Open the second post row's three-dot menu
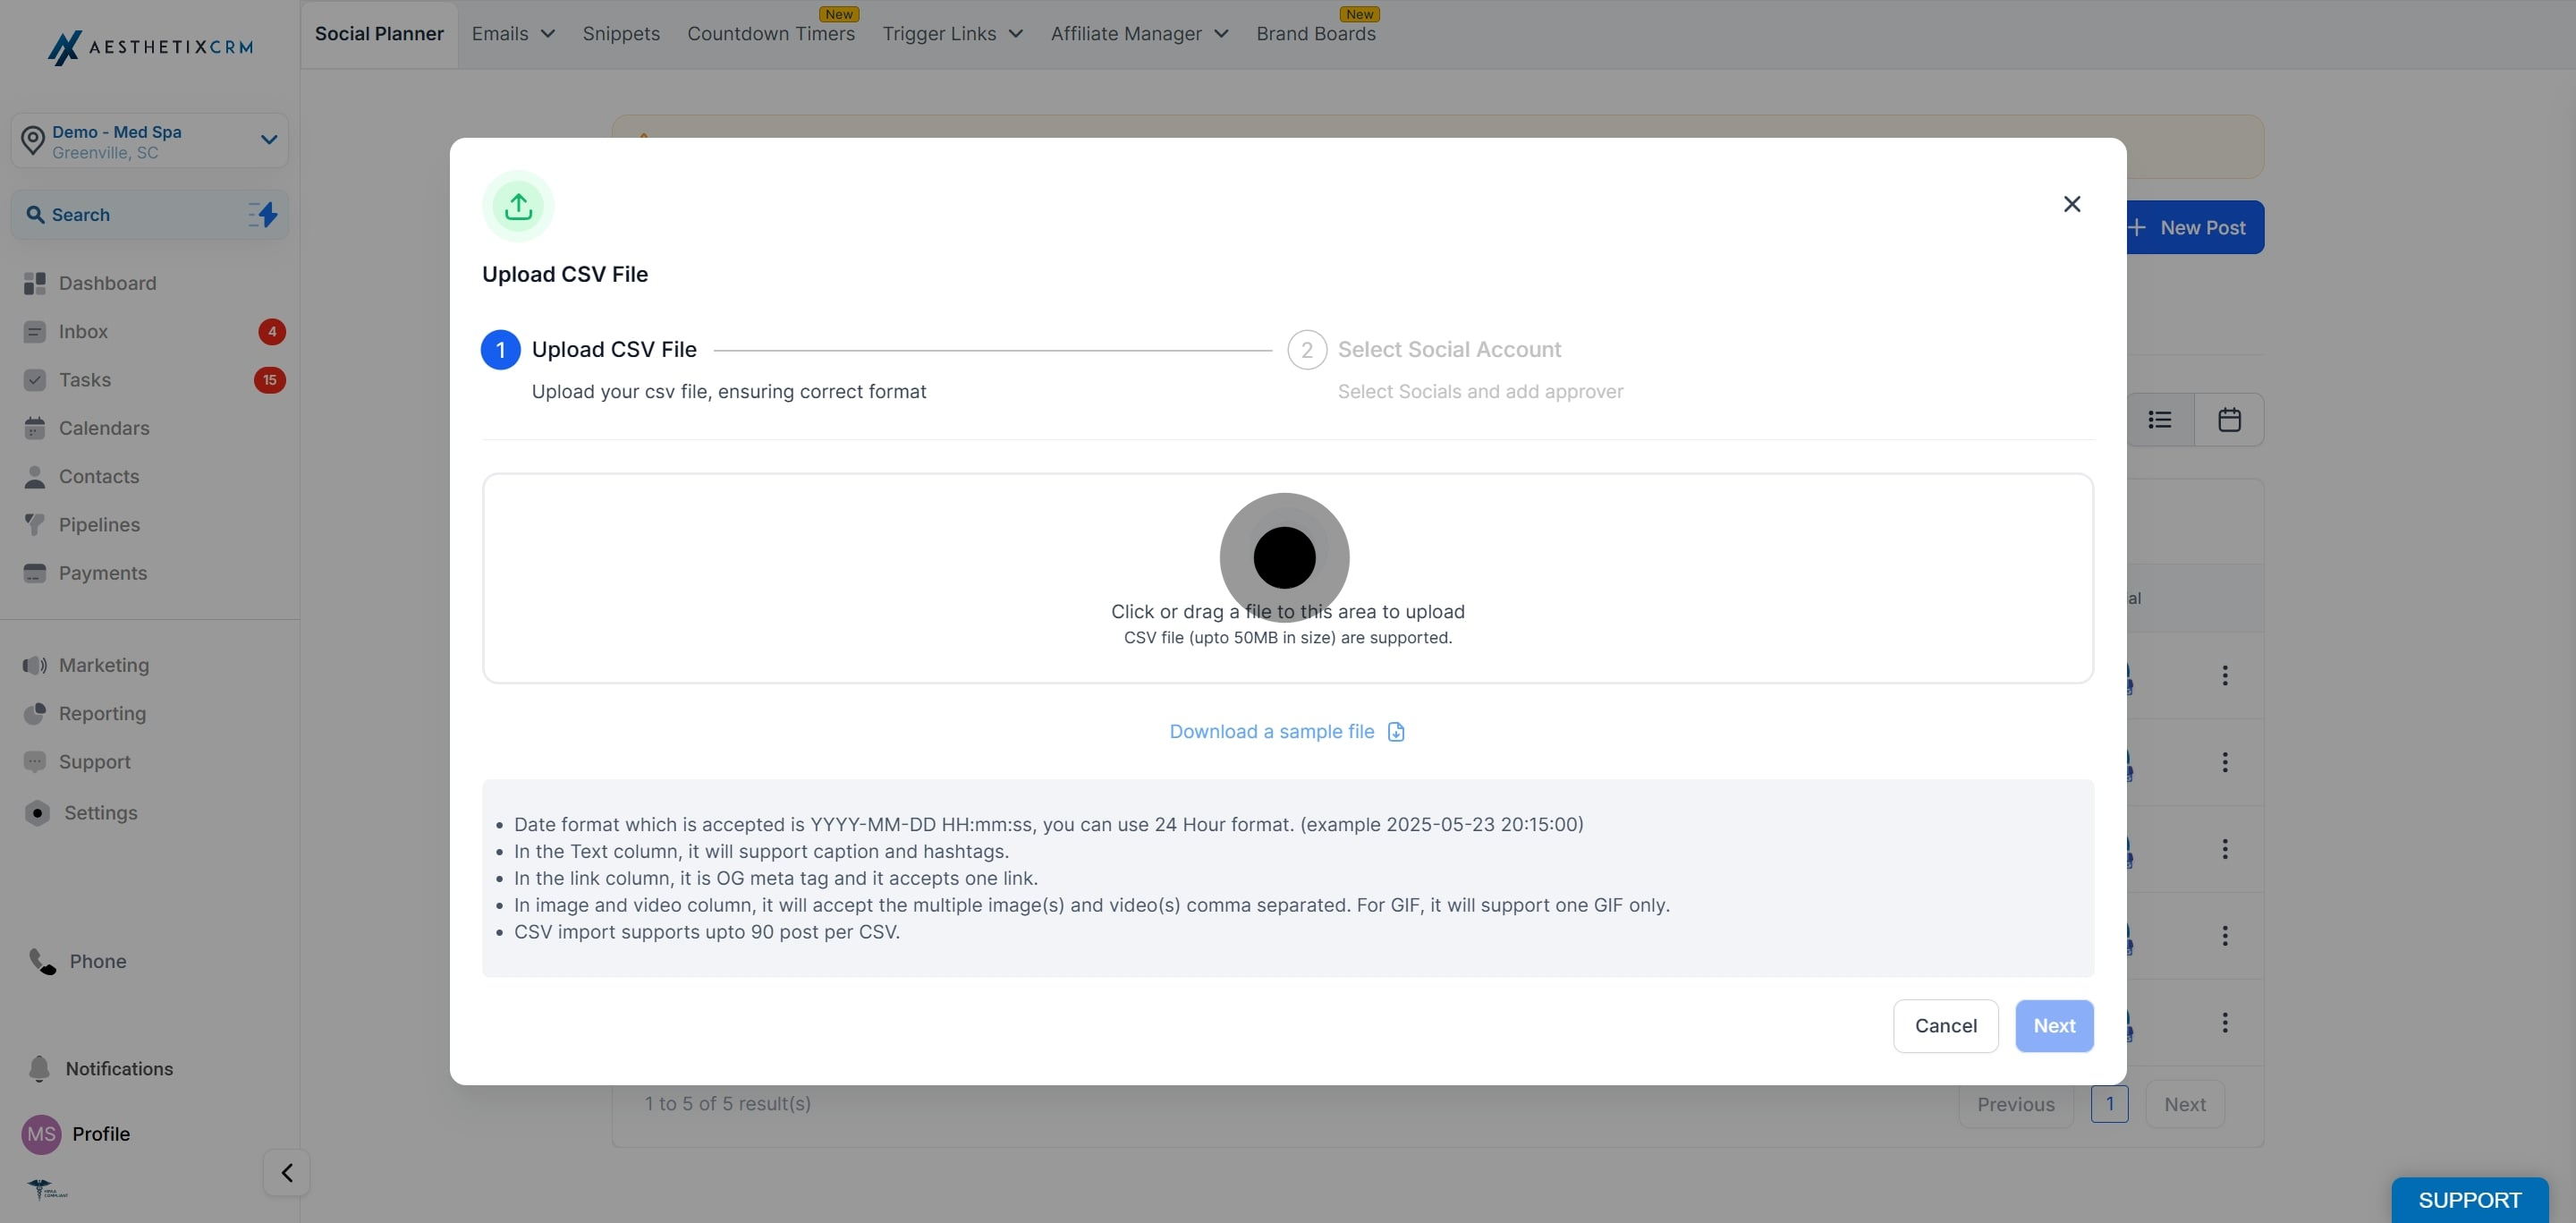Screen dimensions: 2576x1223 pyautogui.click(x=2225, y=762)
